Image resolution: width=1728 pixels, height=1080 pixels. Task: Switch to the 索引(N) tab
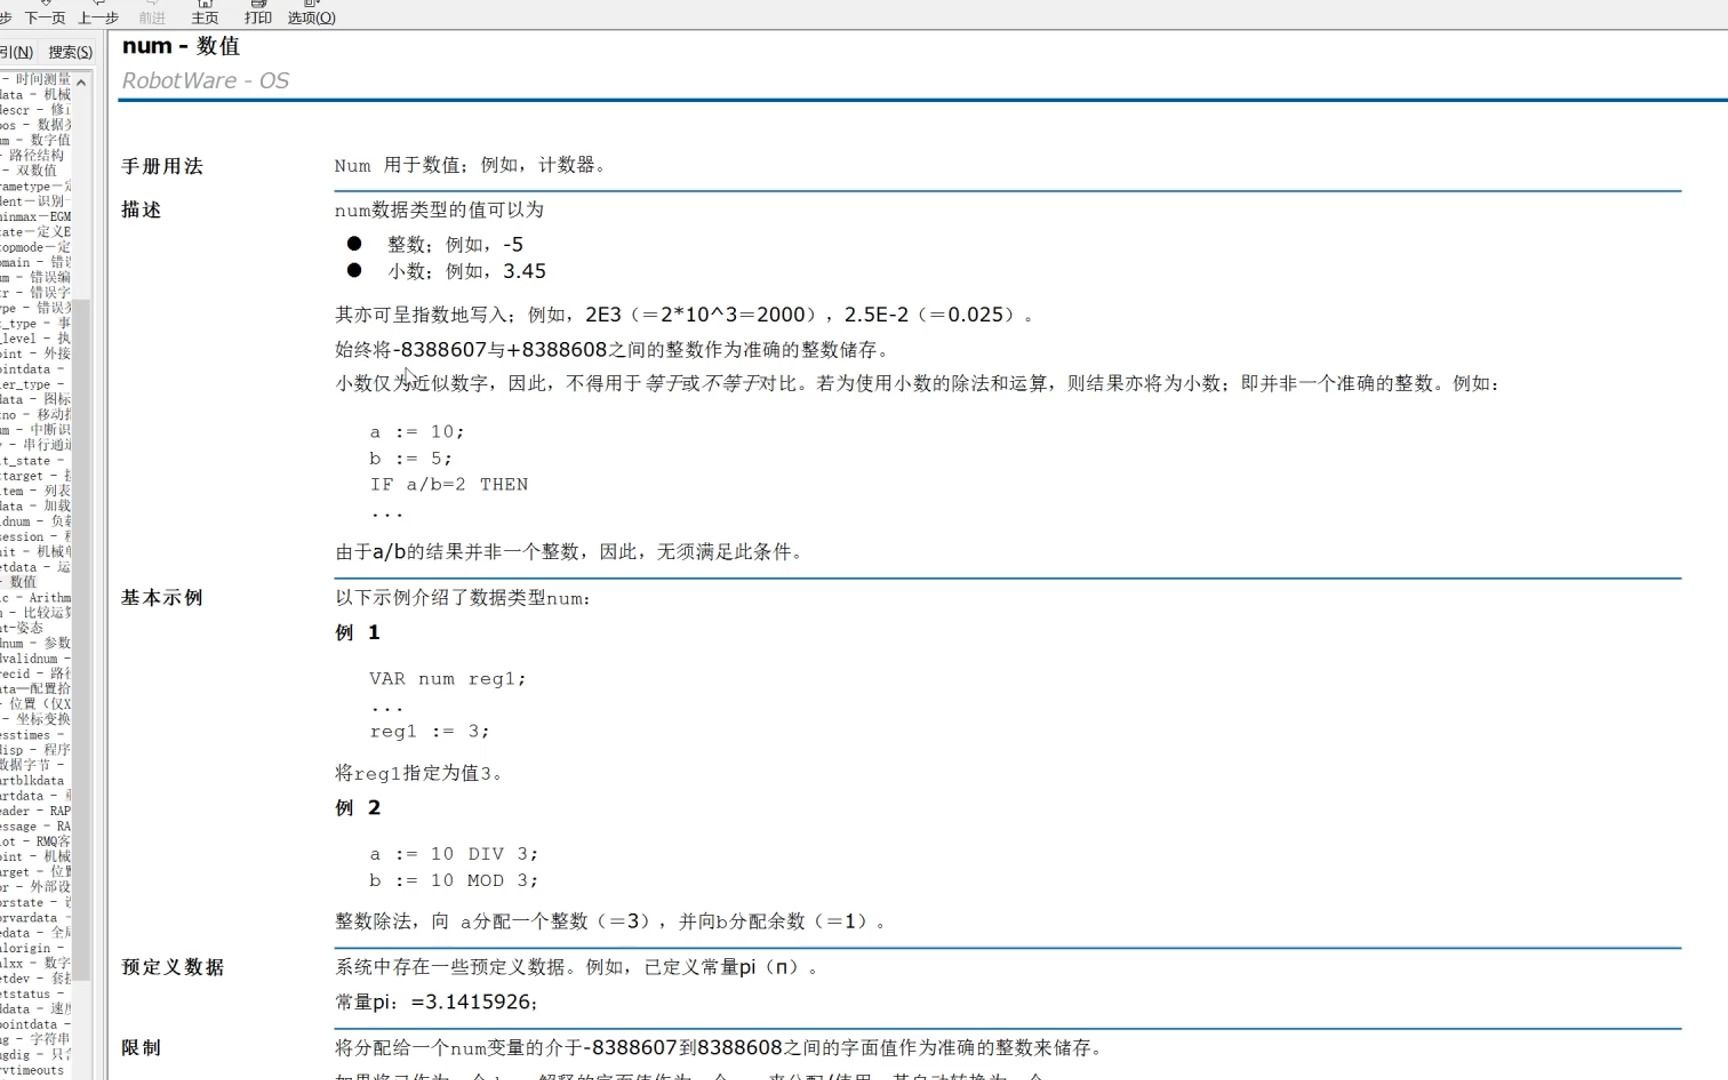pos(16,51)
